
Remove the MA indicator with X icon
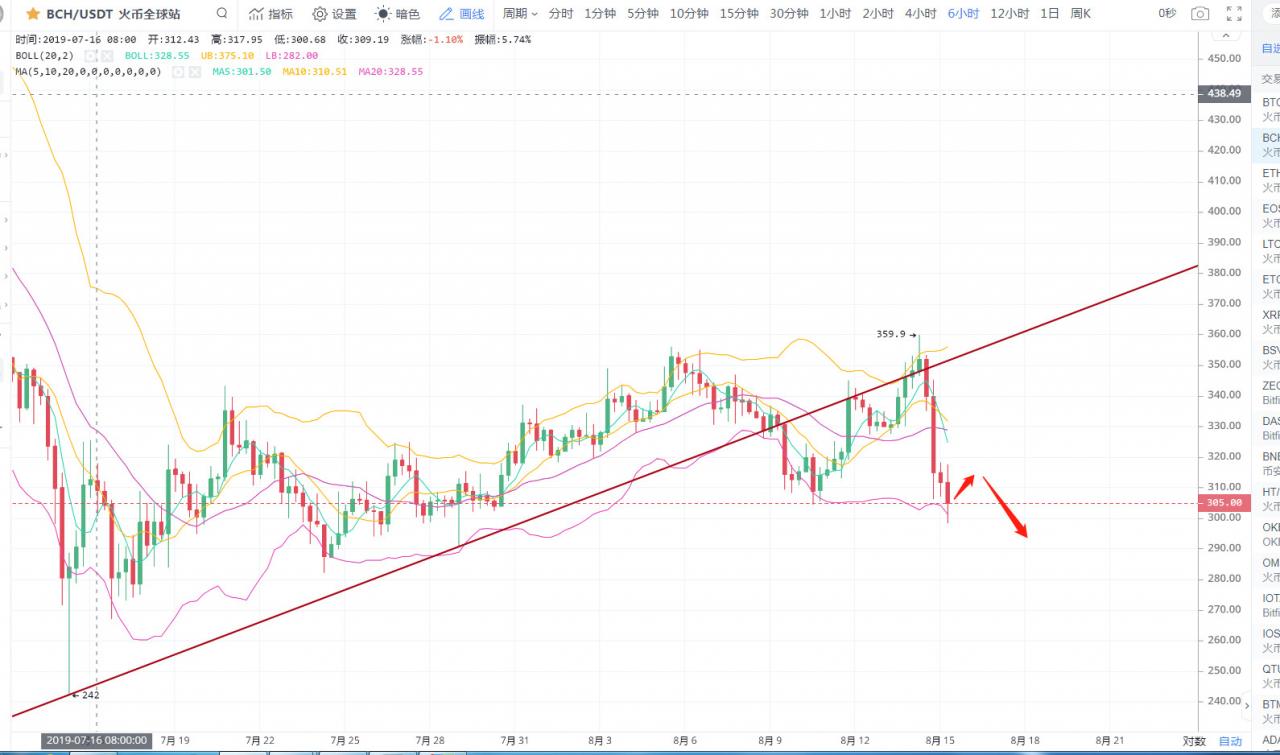(x=194, y=72)
